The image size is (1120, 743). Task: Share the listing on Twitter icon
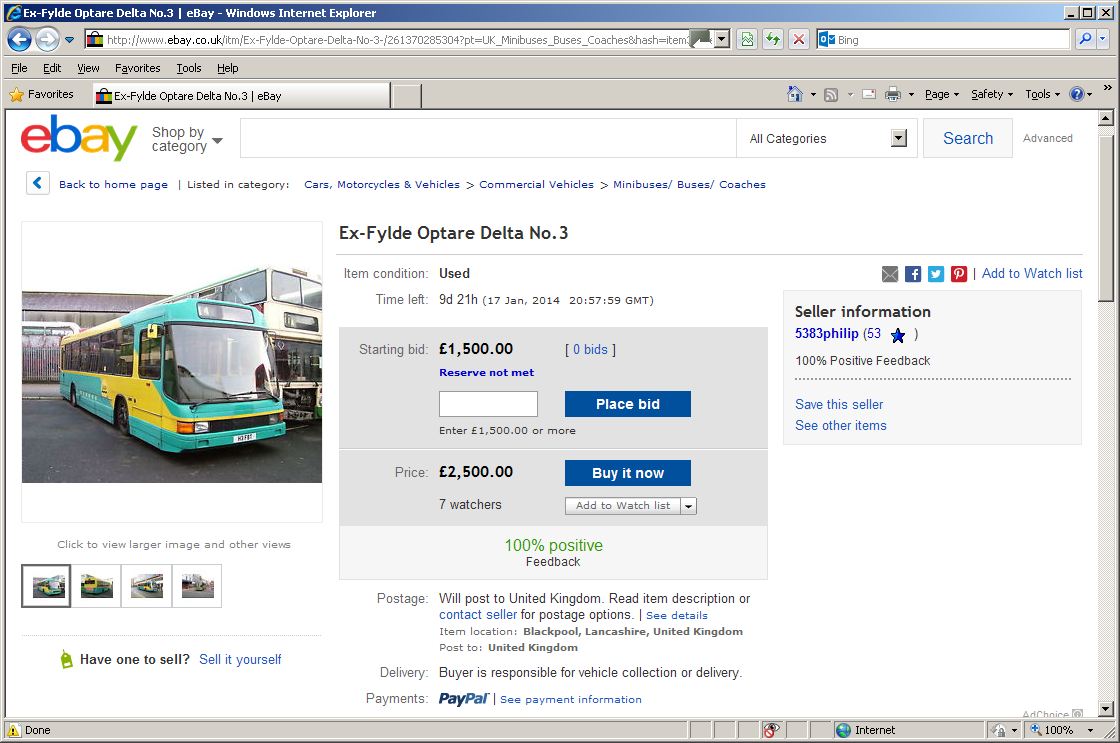point(936,274)
